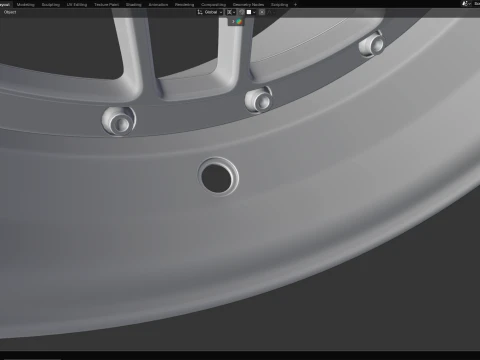Switch to the Animation workspace tab
The image size is (480, 360).
tap(158, 5)
